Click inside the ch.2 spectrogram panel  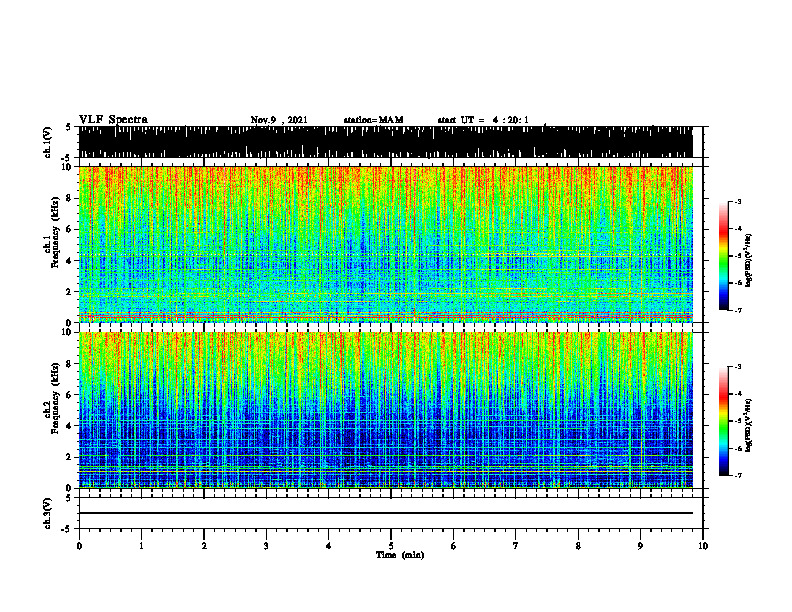[385, 410]
